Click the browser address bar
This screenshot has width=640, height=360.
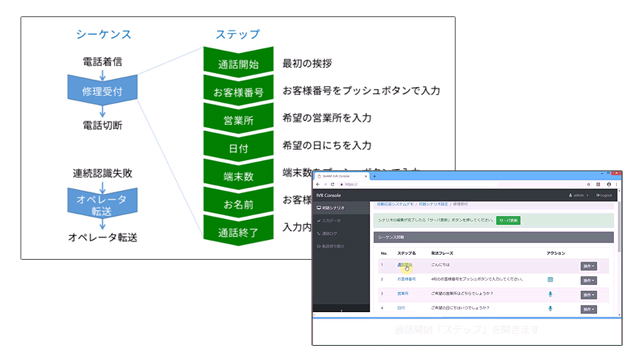pyautogui.click(x=461, y=184)
